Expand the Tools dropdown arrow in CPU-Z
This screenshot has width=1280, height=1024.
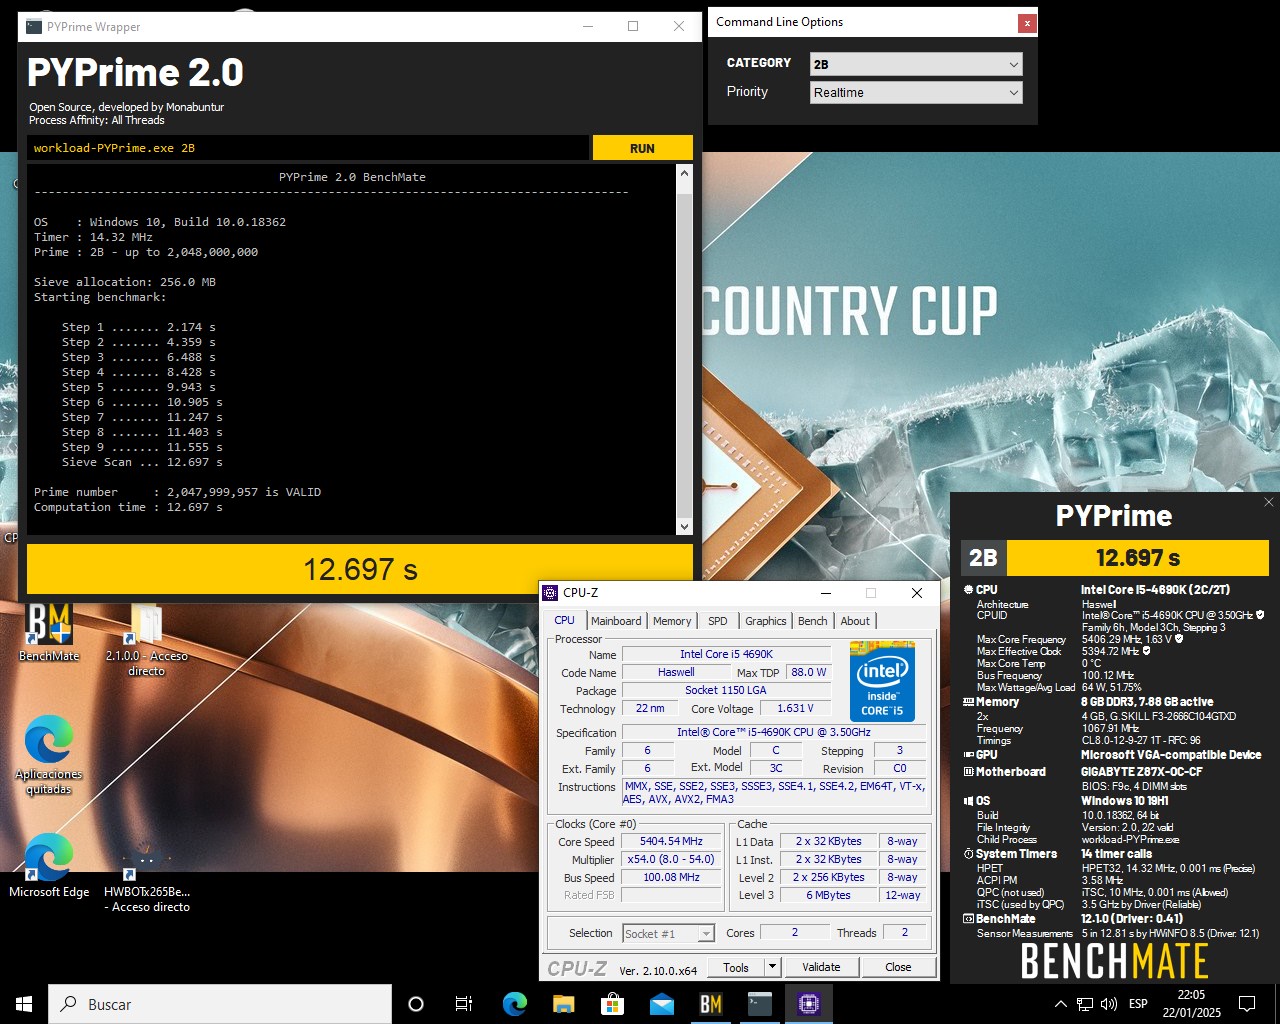[772, 967]
